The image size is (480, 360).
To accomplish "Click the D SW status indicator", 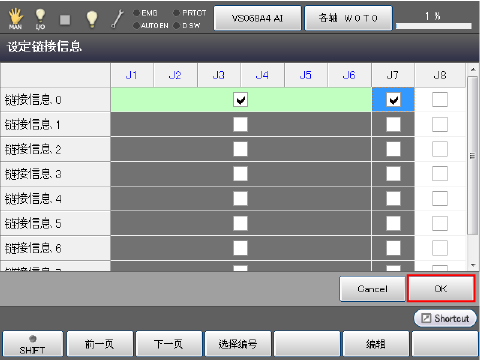I will click(x=187, y=26).
